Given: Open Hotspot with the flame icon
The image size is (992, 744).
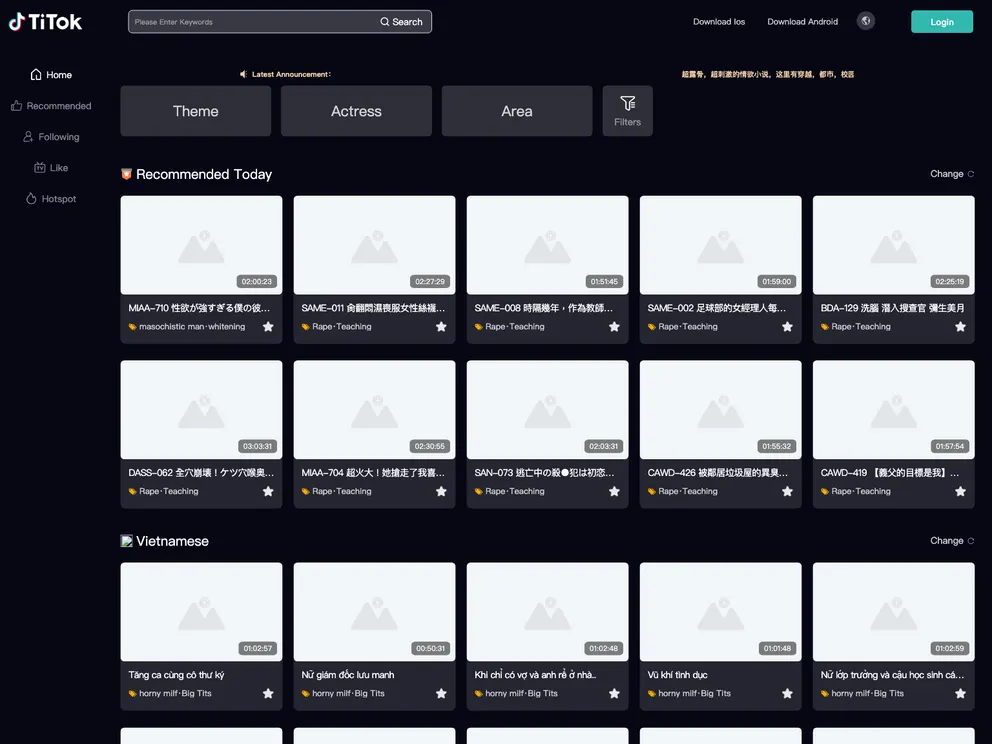Looking at the screenshot, I should (29, 198).
